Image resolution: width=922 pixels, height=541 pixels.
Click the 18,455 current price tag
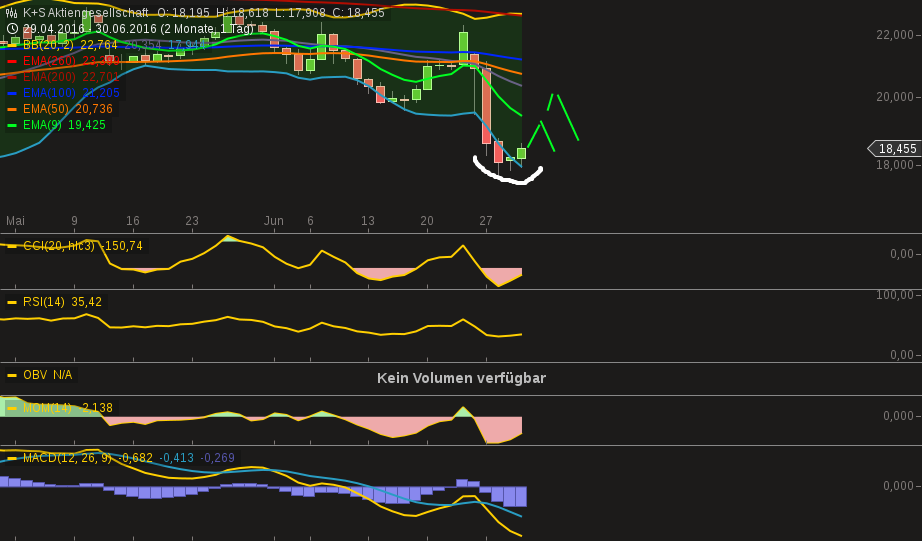(896, 149)
